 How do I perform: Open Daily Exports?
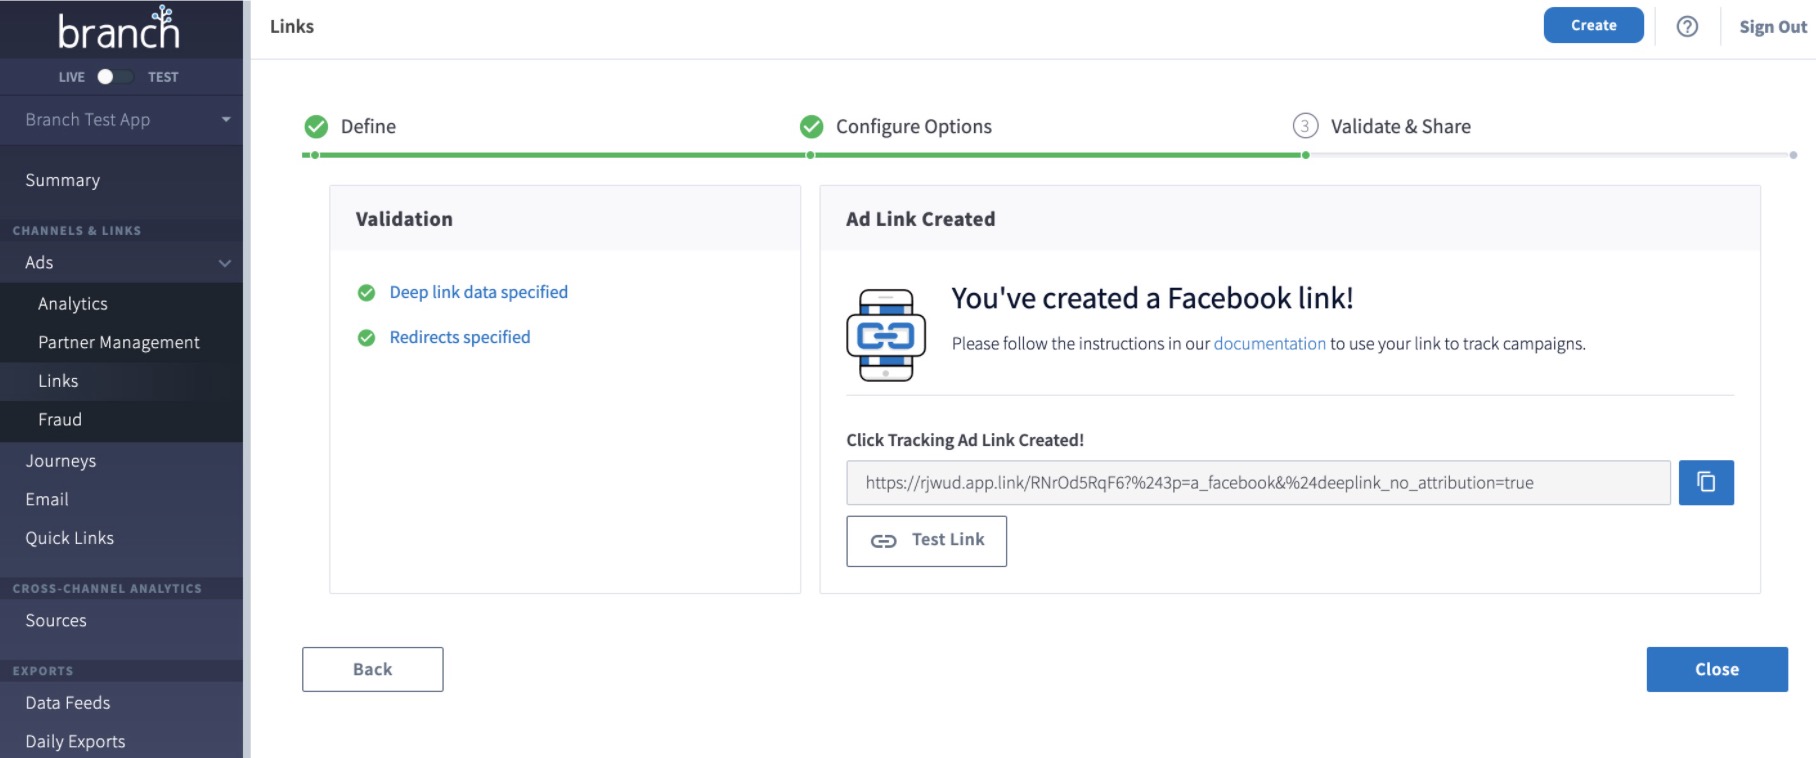point(75,742)
